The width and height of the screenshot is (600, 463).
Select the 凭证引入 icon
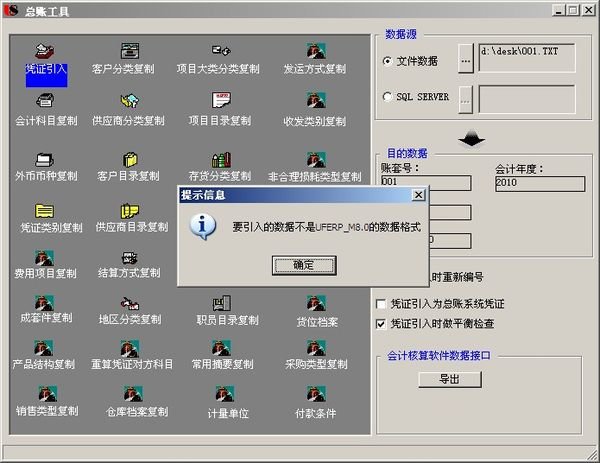click(x=45, y=51)
